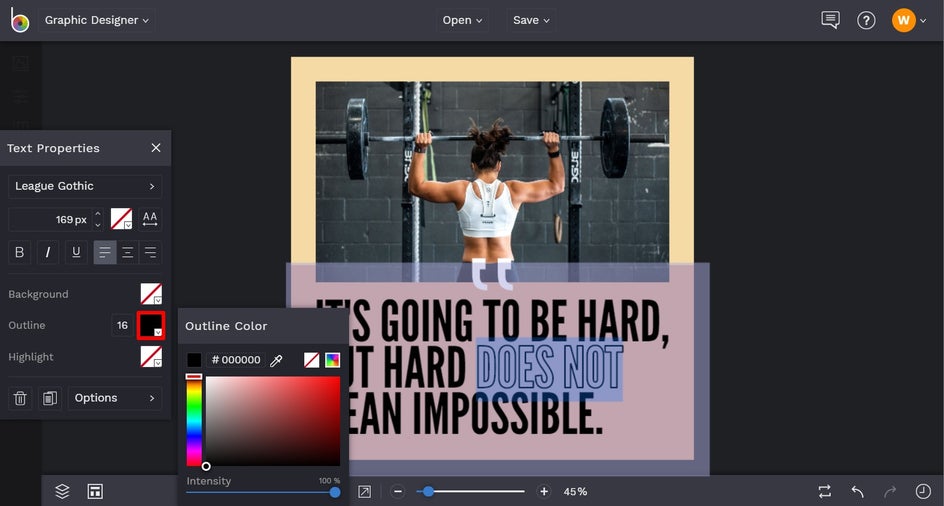Open the Background color swatch
Screen dimensions: 944x506
[151, 294]
